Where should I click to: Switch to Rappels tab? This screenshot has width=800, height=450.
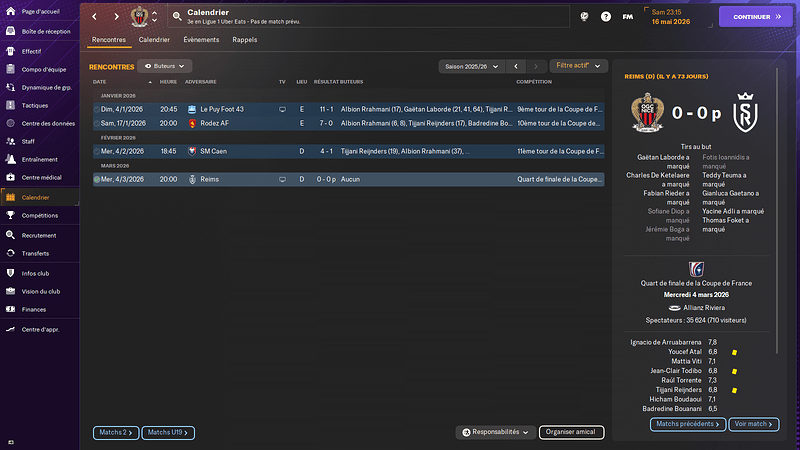244,40
